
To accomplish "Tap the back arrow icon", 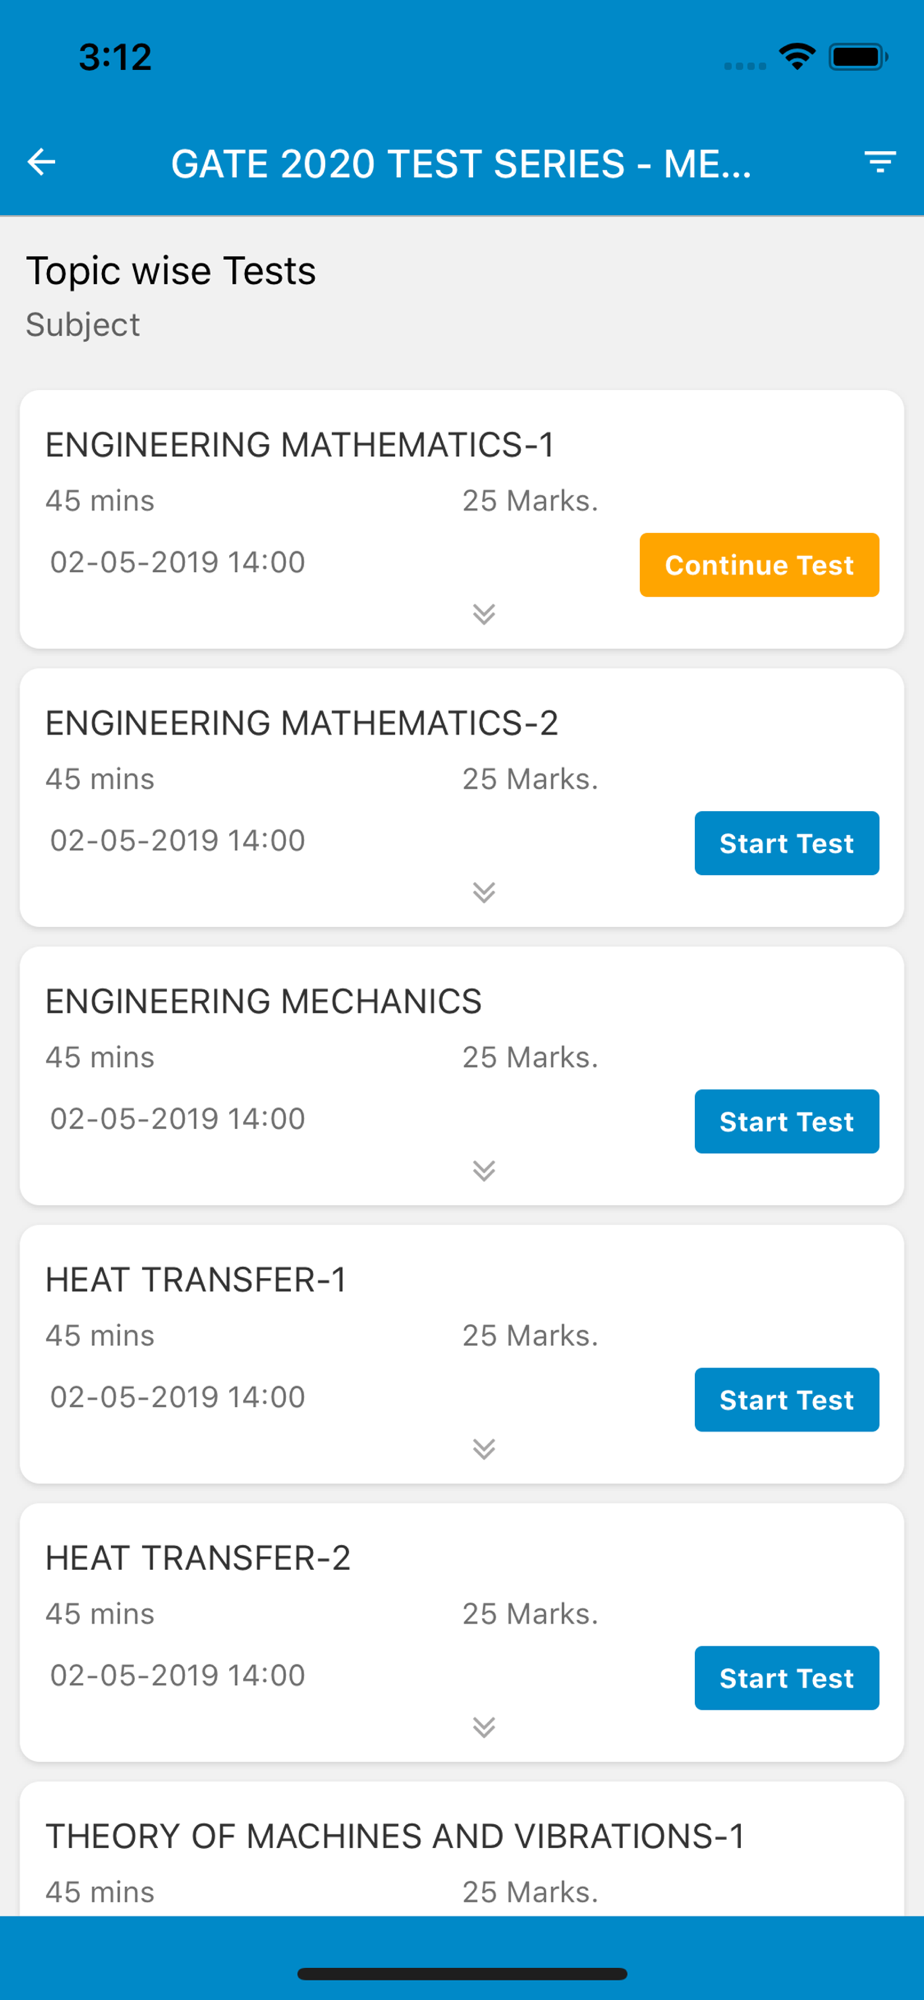I will coord(42,161).
